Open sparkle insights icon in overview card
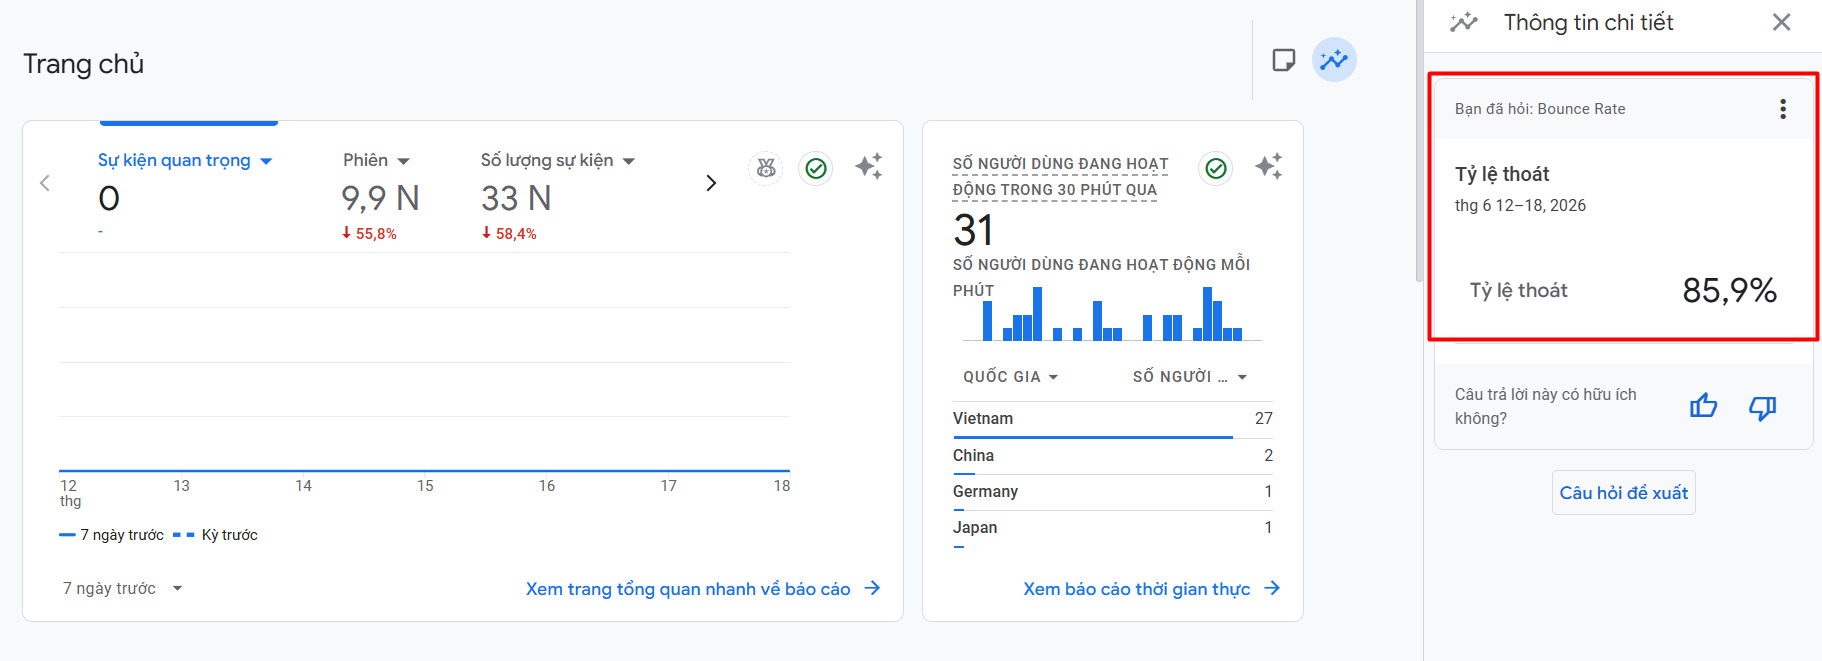1822x661 pixels. pyautogui.click(x=869, y=166)
